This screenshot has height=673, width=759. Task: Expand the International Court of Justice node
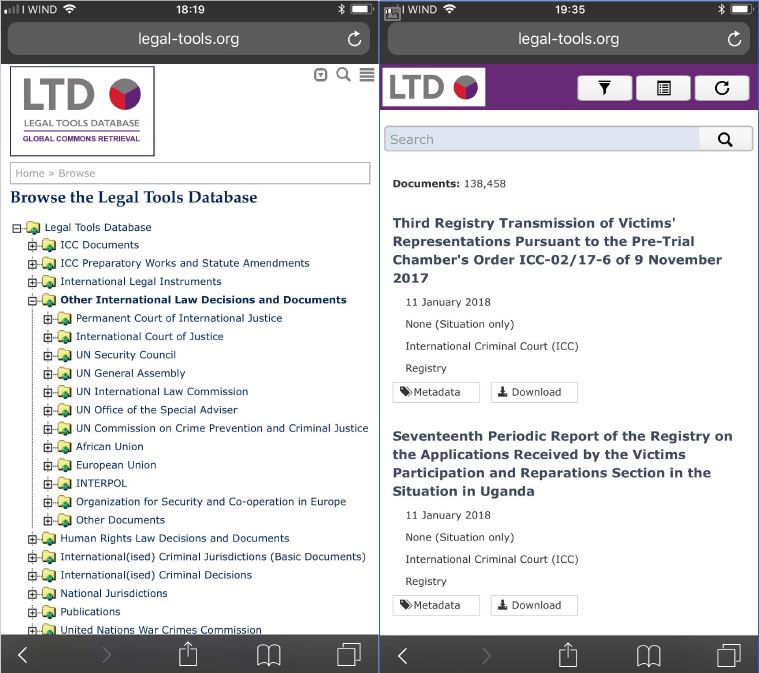48,337
